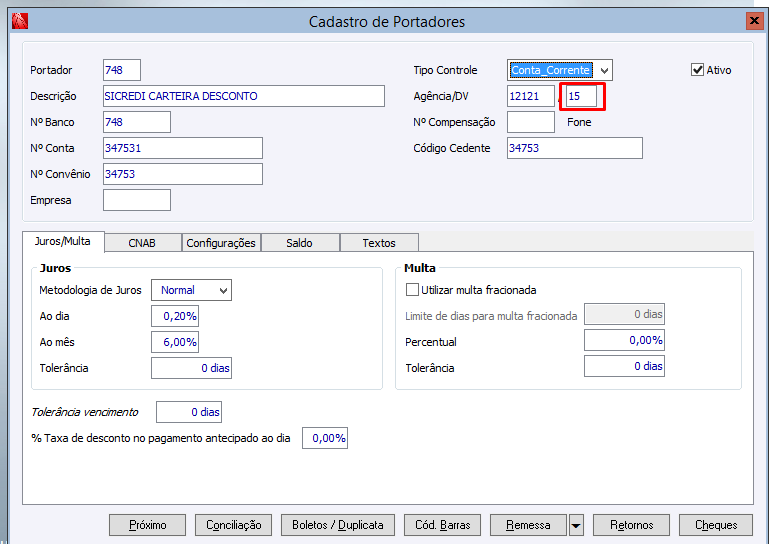The width and height of the screenshot is (771, 544).
Task: Click the Limite de dias multa fracionada field
Action: [624, 314]
